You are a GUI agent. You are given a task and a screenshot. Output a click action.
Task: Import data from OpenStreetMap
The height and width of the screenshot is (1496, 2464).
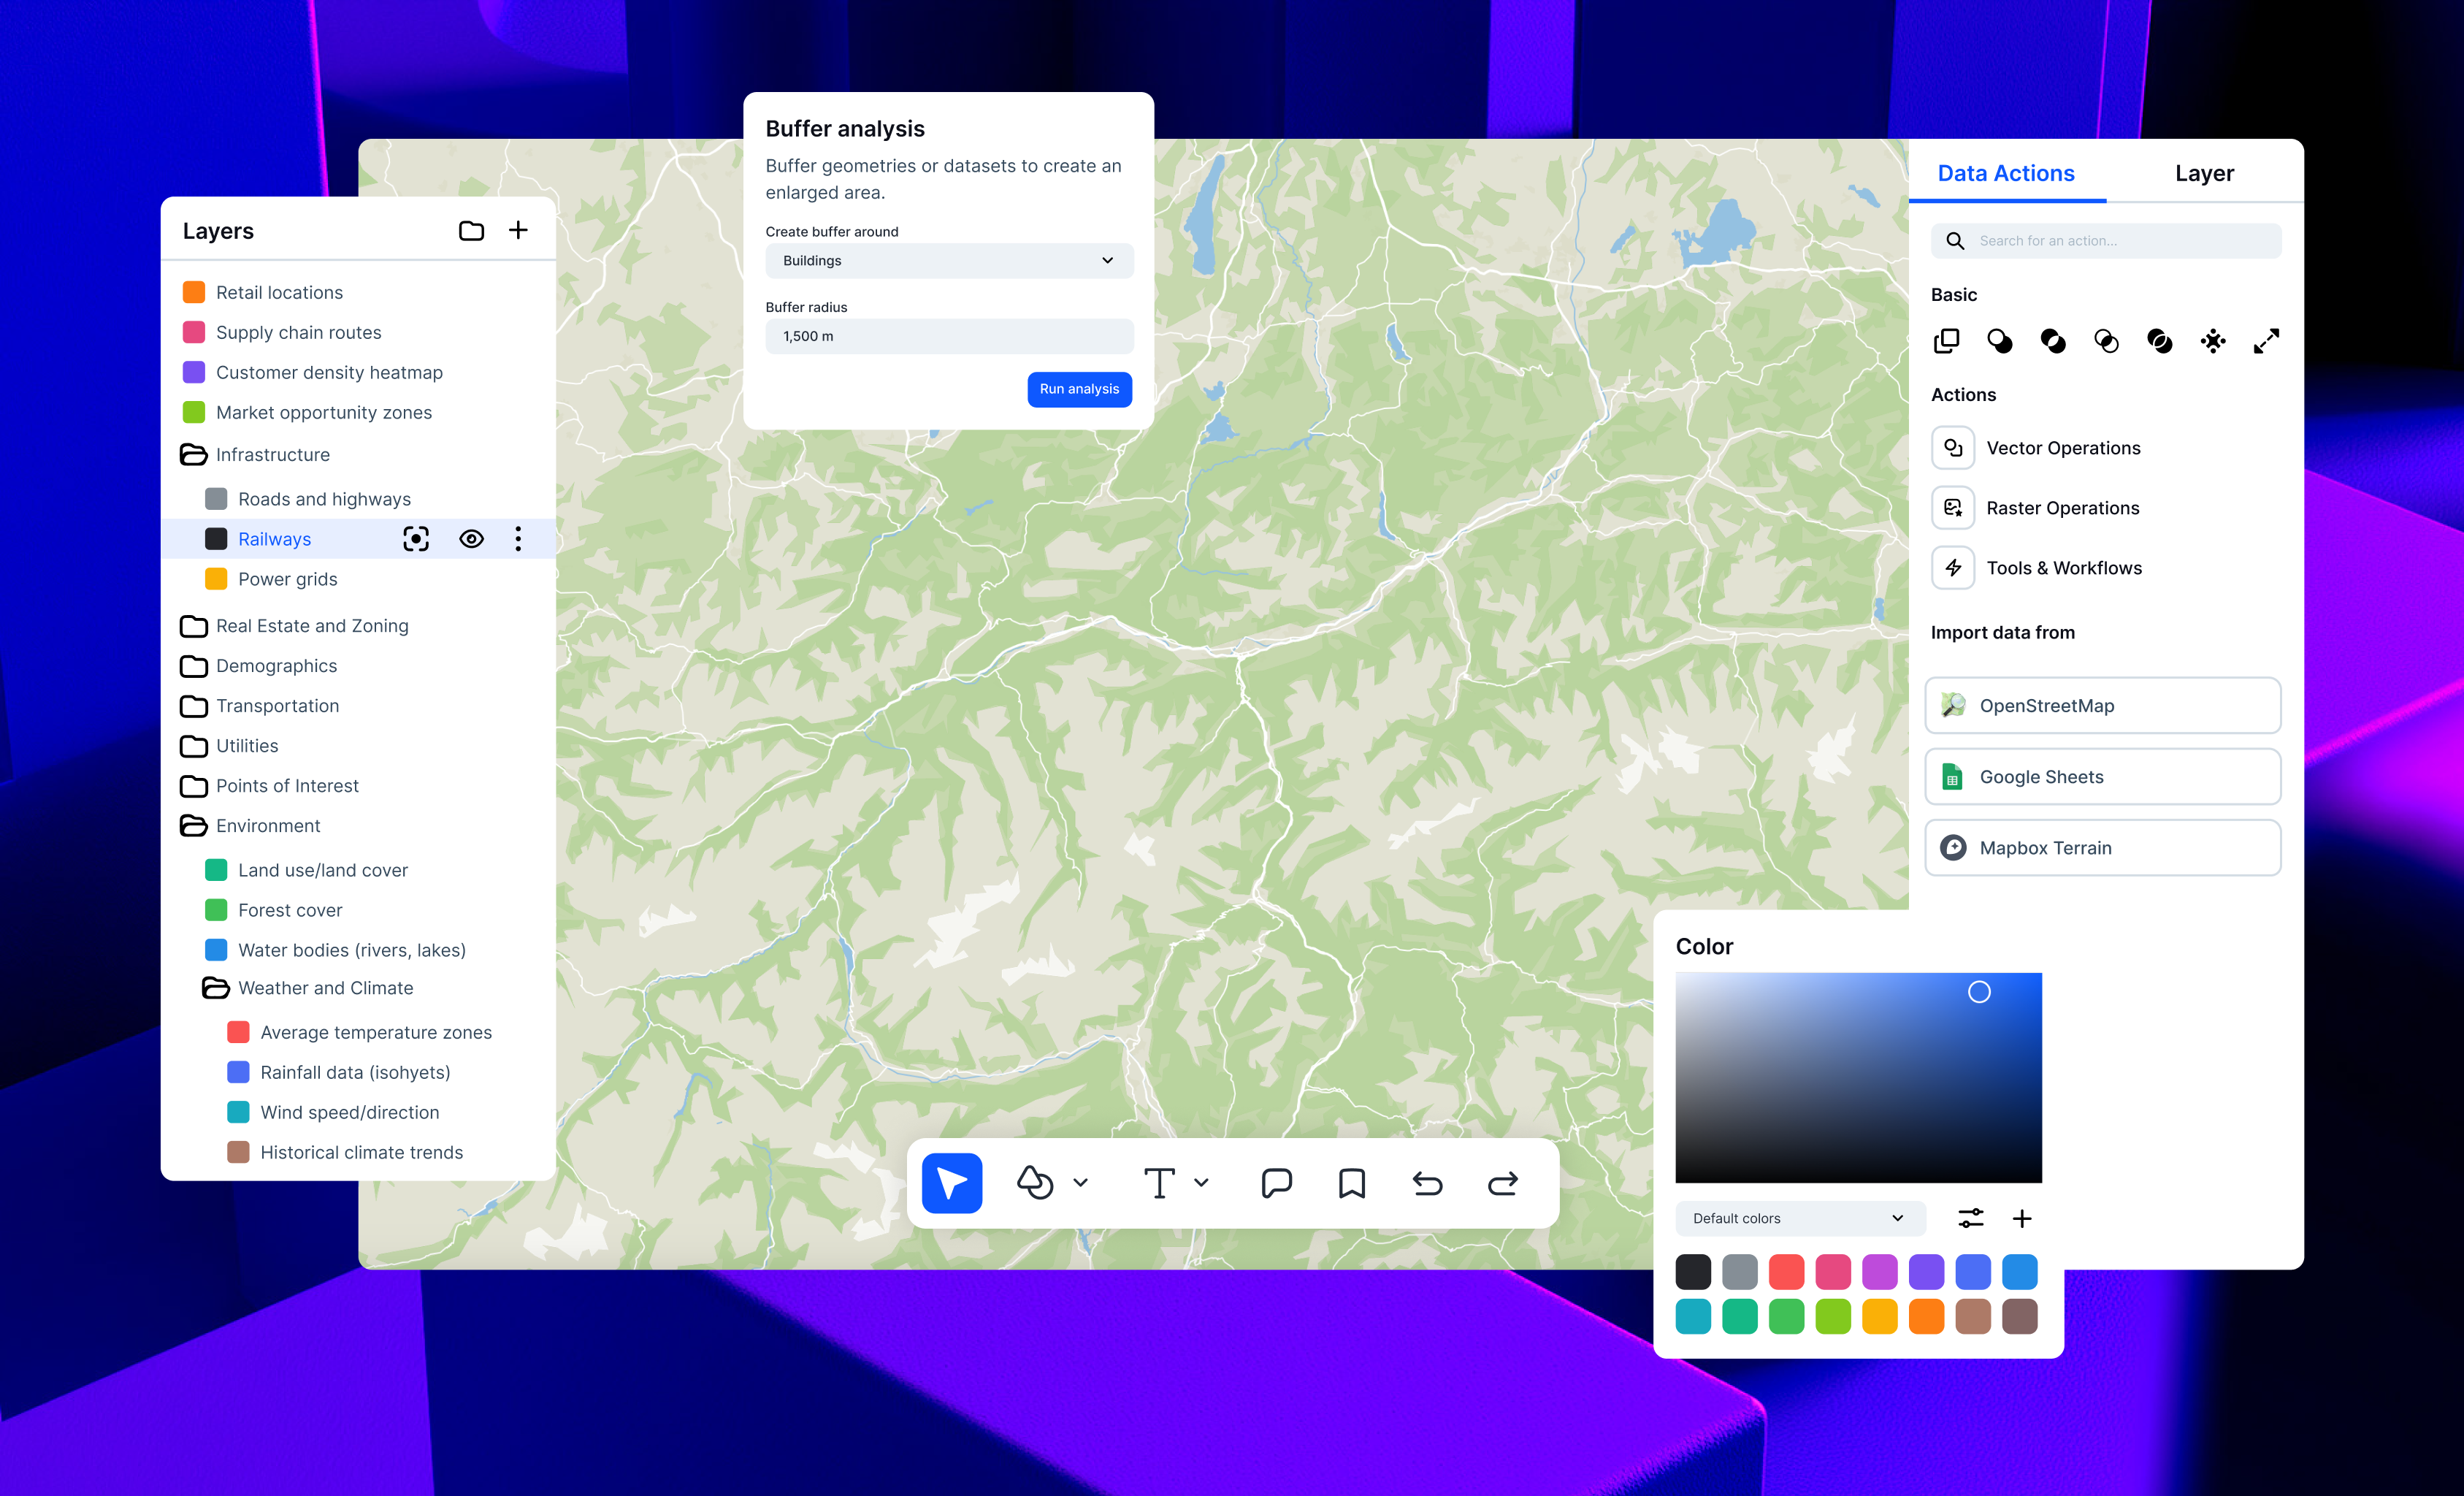pyautogui.click(x=2102, y=706)
